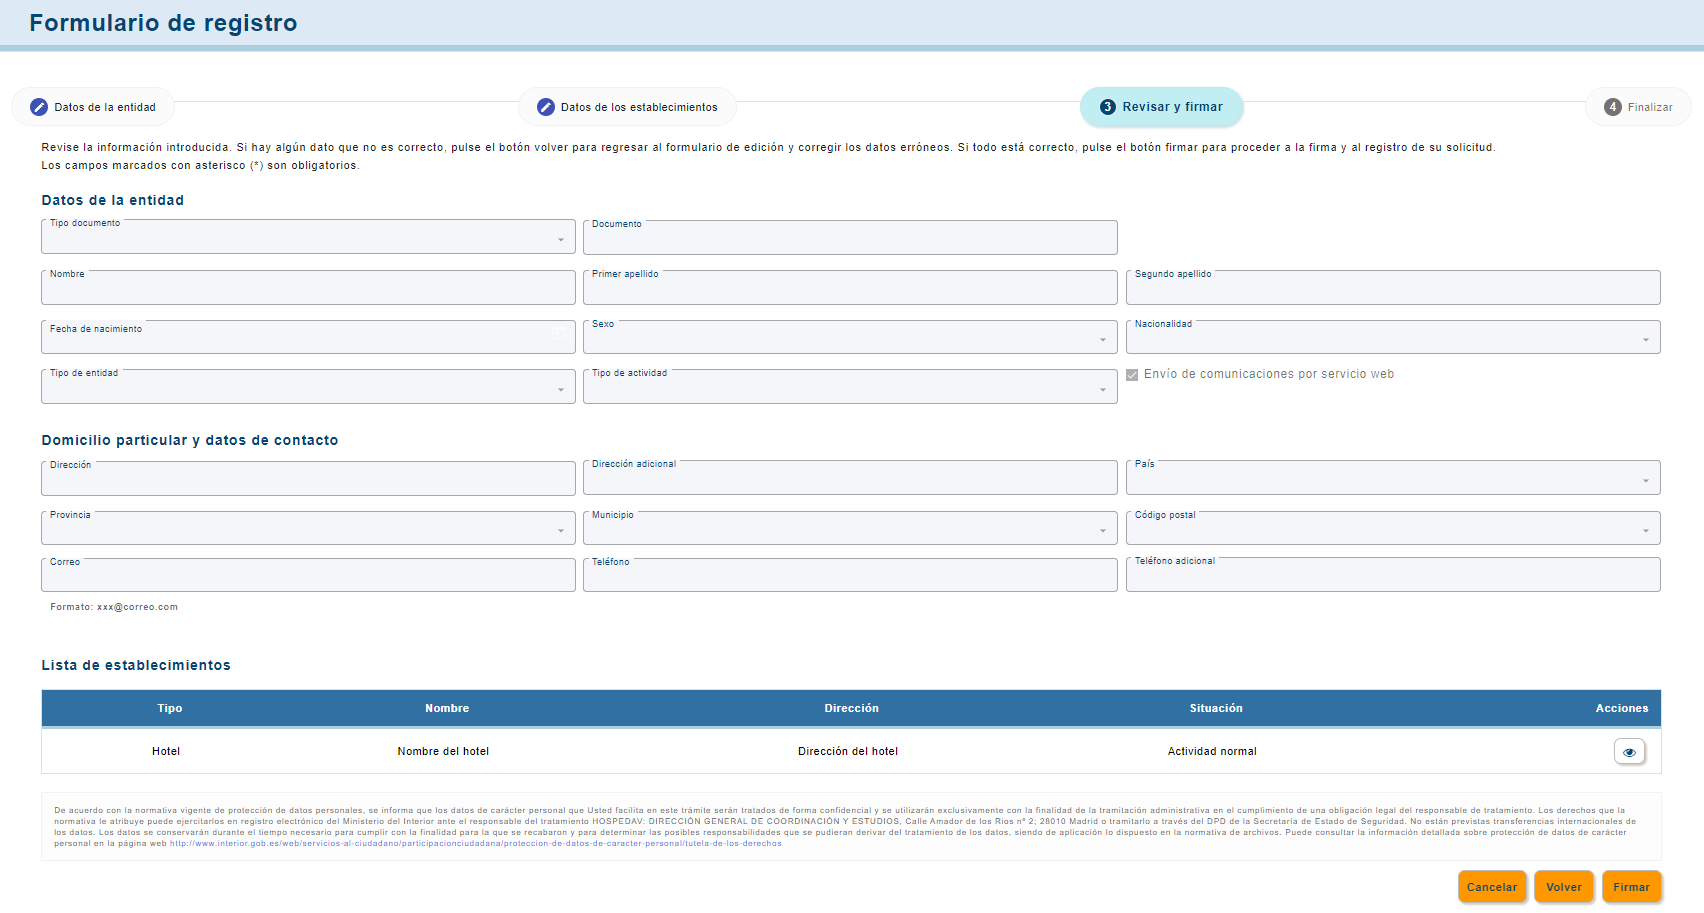Click the number 4 badge on Finalizar
Viewport: 1704px width, 913px height.
tap(1613, 107)
